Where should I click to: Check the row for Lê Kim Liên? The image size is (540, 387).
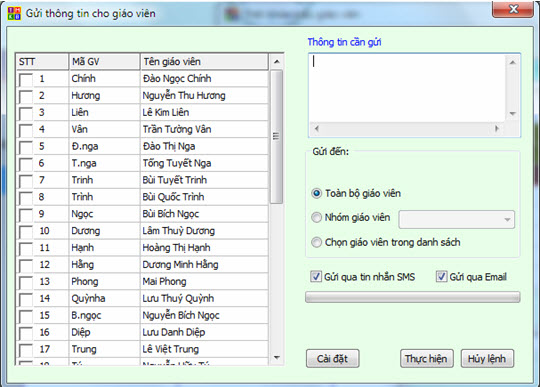[26, 113]
